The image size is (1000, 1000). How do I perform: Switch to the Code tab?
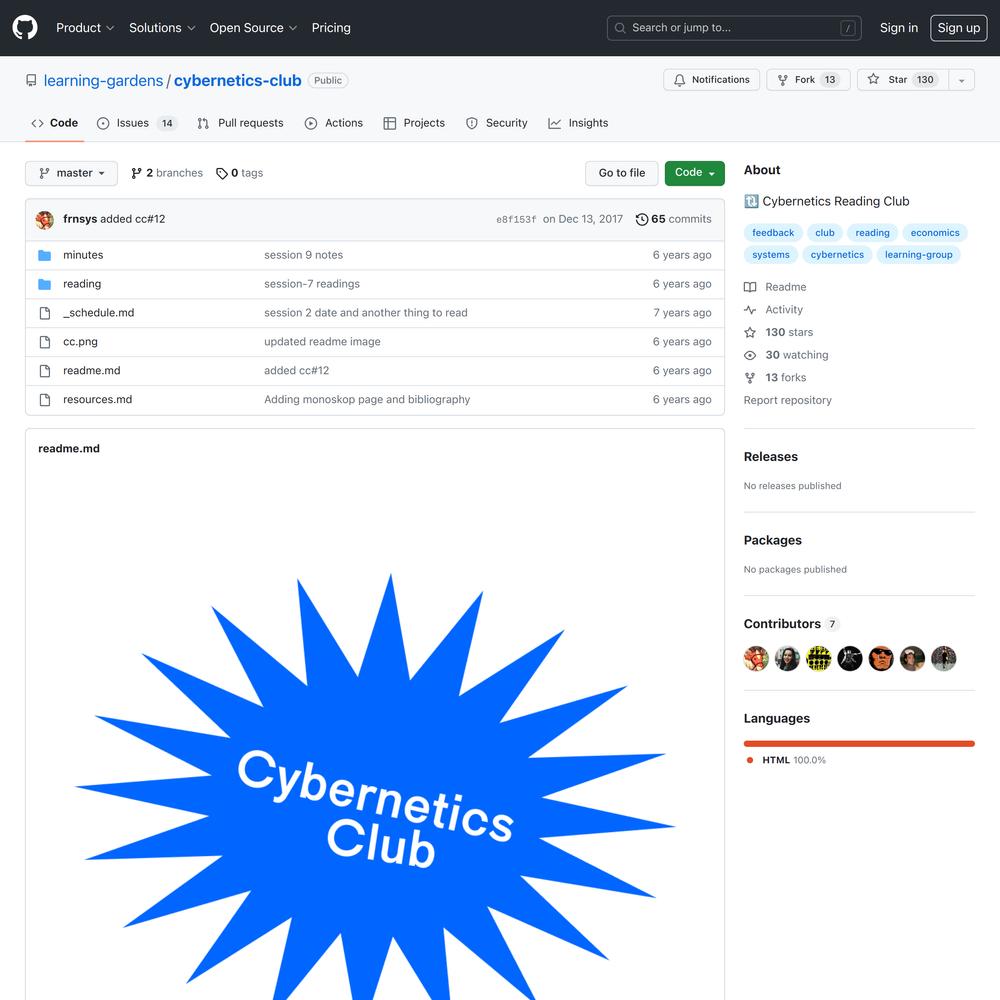click(55, 123)
